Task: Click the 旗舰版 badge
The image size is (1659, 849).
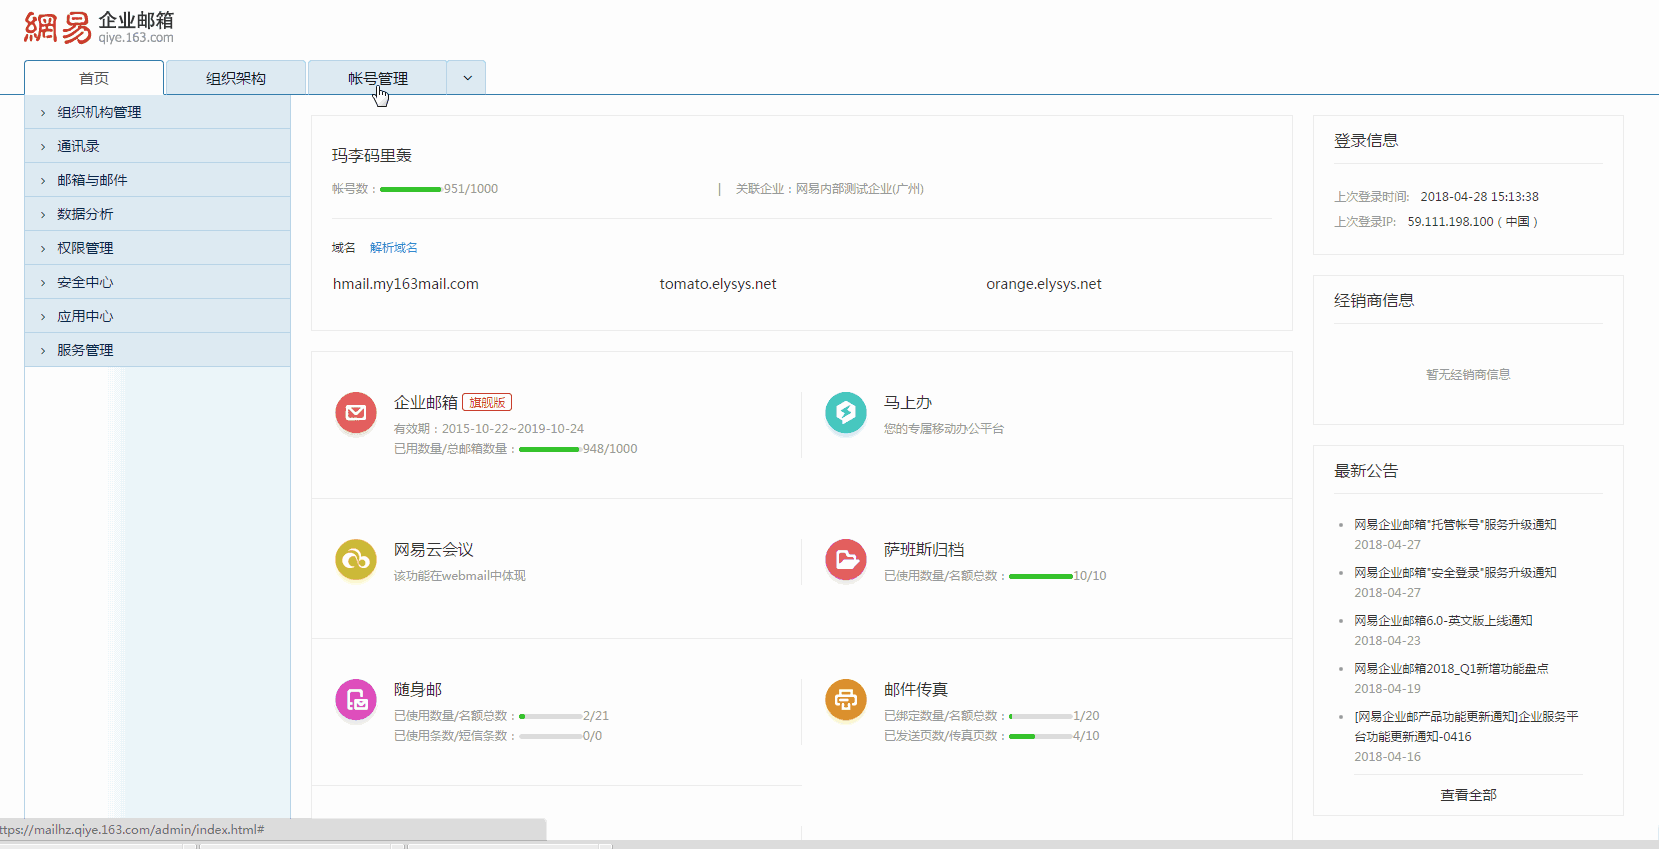Action: tap(487, 402)
